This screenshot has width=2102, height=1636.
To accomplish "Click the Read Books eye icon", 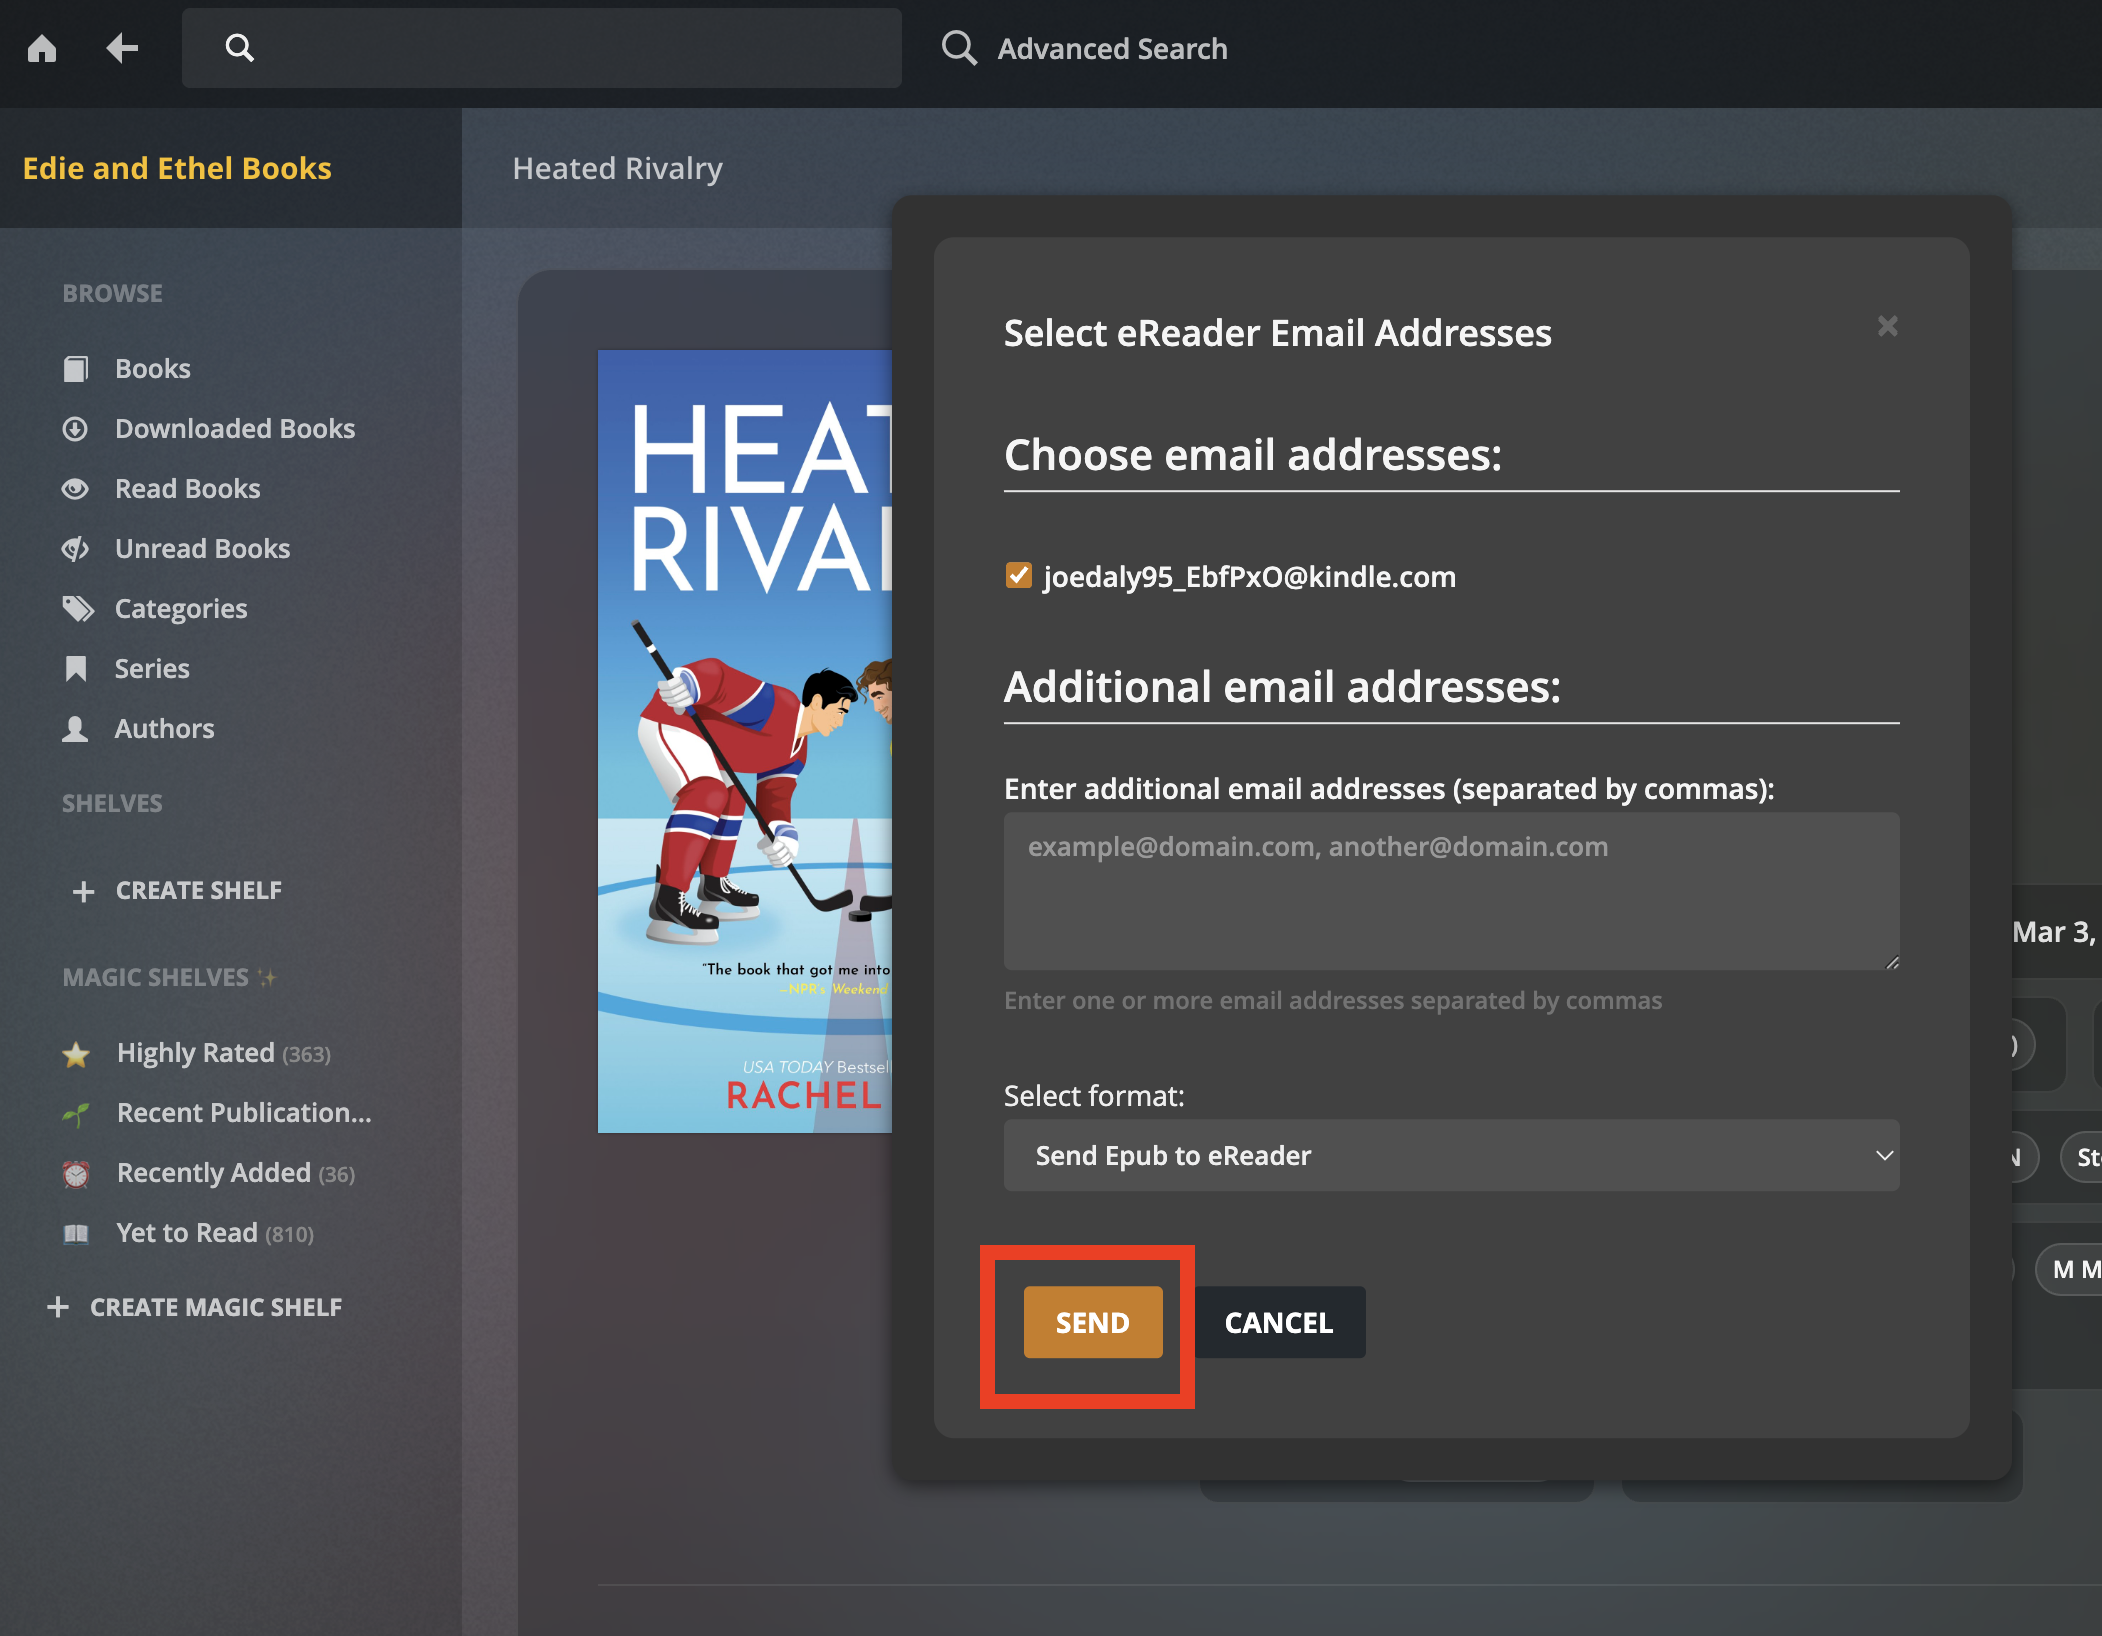I will [75, 489].
